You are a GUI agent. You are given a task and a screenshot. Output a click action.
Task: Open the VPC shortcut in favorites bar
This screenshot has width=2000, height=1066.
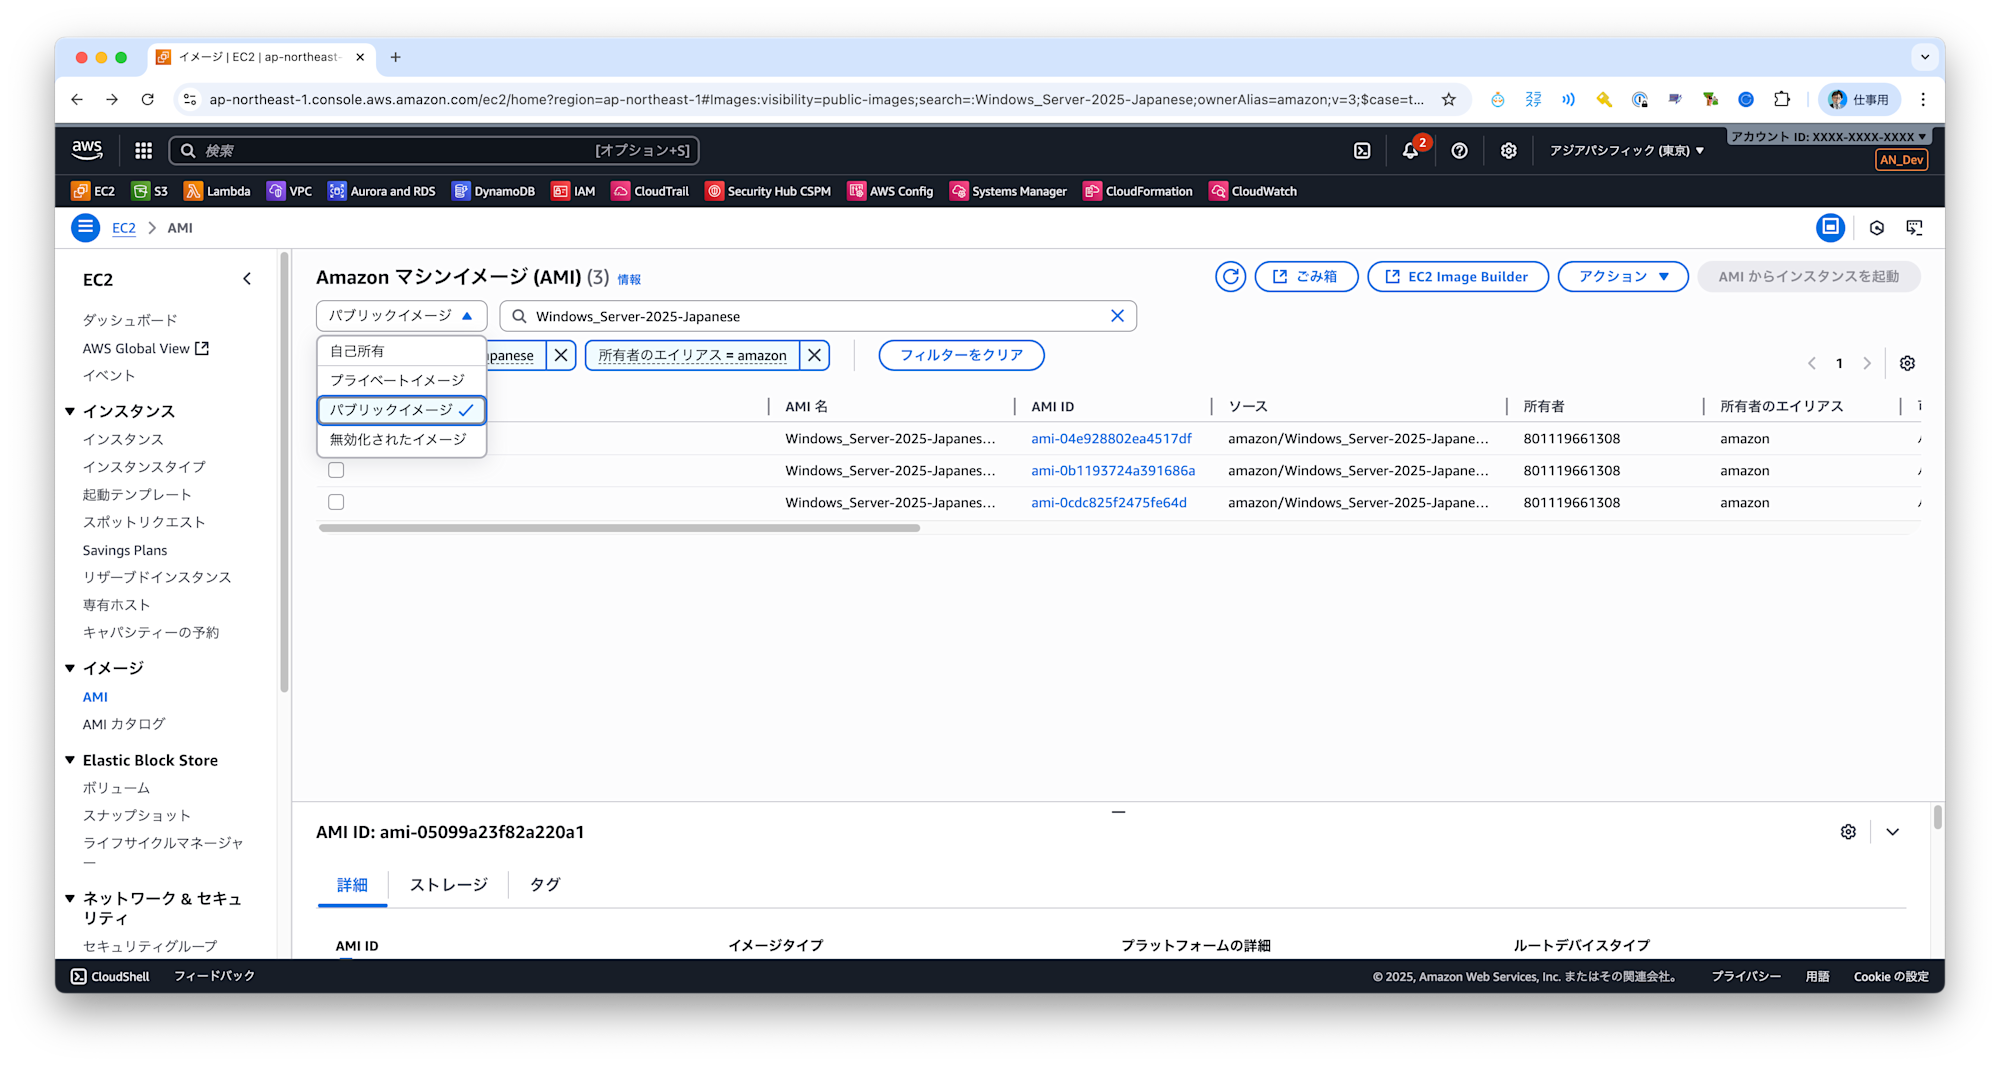pyautogui.click(x=289, y=191)
